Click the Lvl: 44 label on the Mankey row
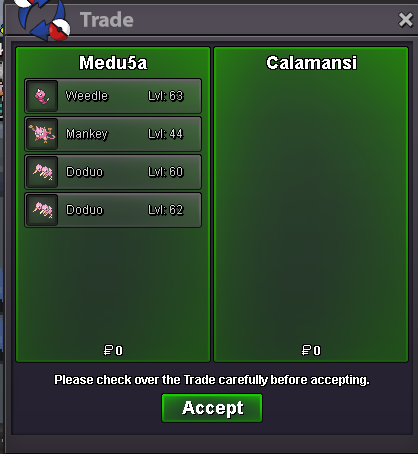The height and width of the screenshot is (454, 418). pyautogui.click(x=166, y=134)
